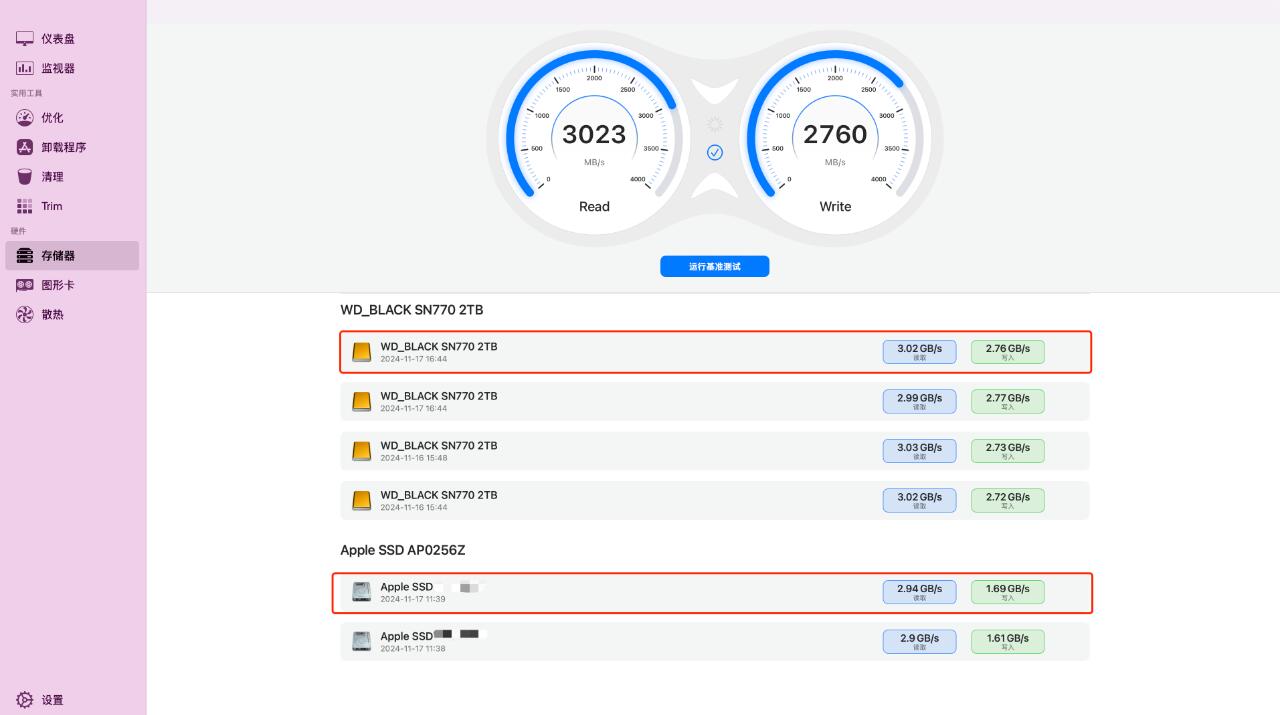Click the 2760 write value
Viewport: 1280px width, 715px height.
(x=835, y=134)
